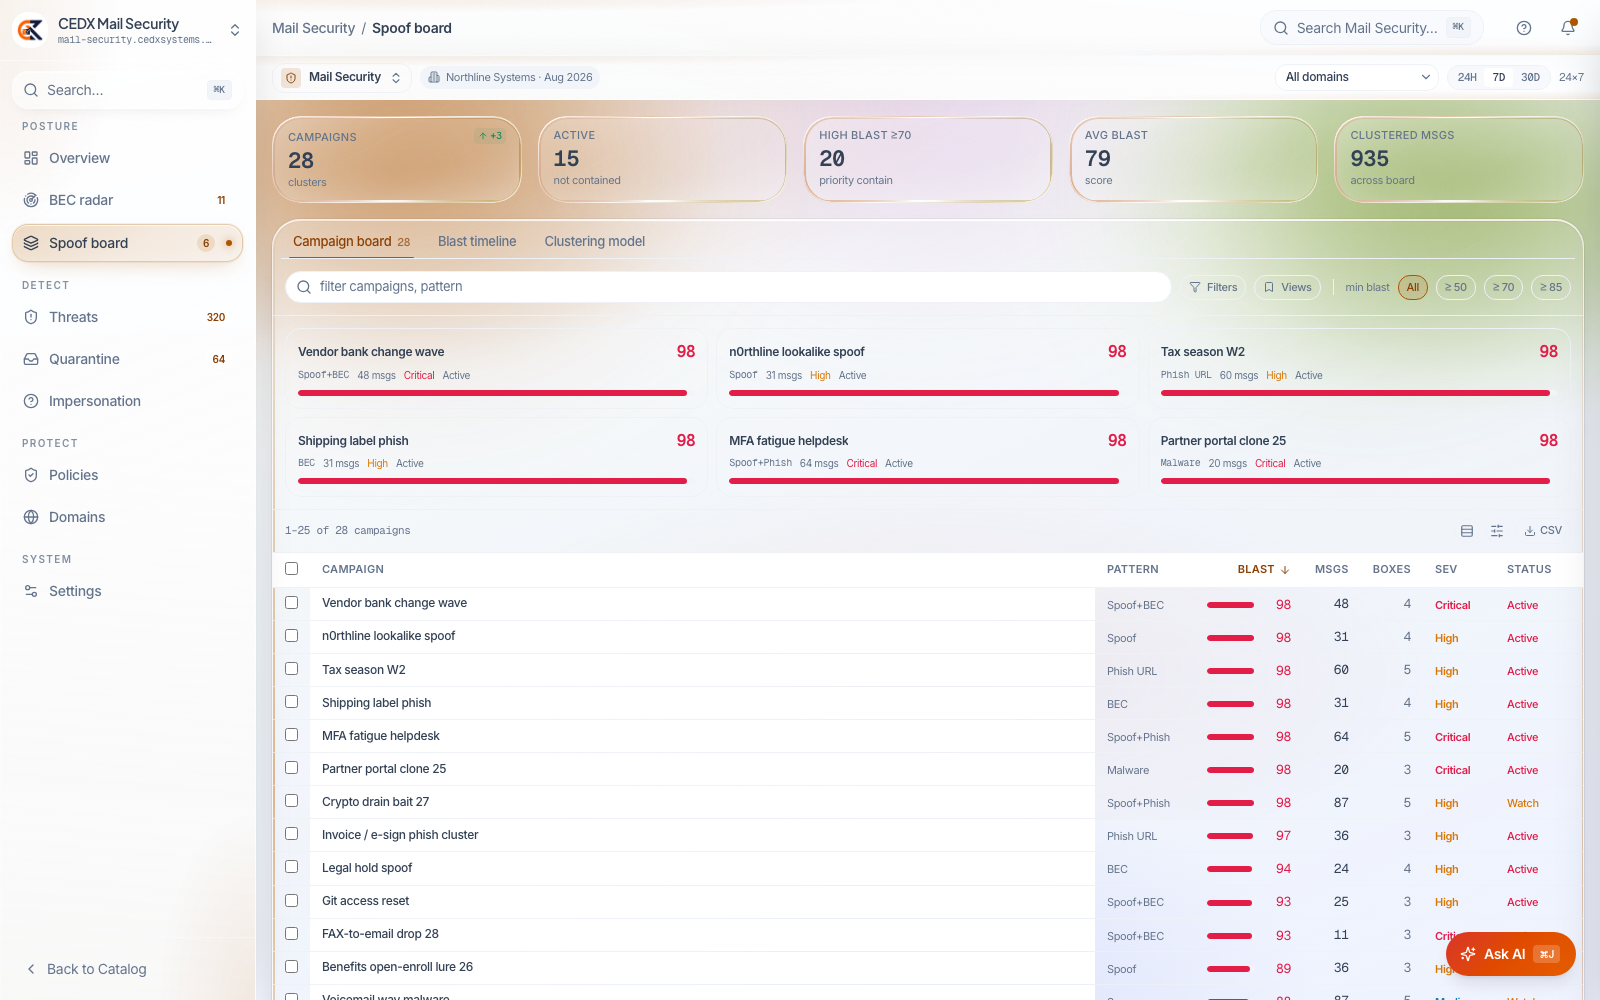1600x1000 pixels.
Task: Open Overview dashboard icon in sidebar
Action: coord(31,158)
